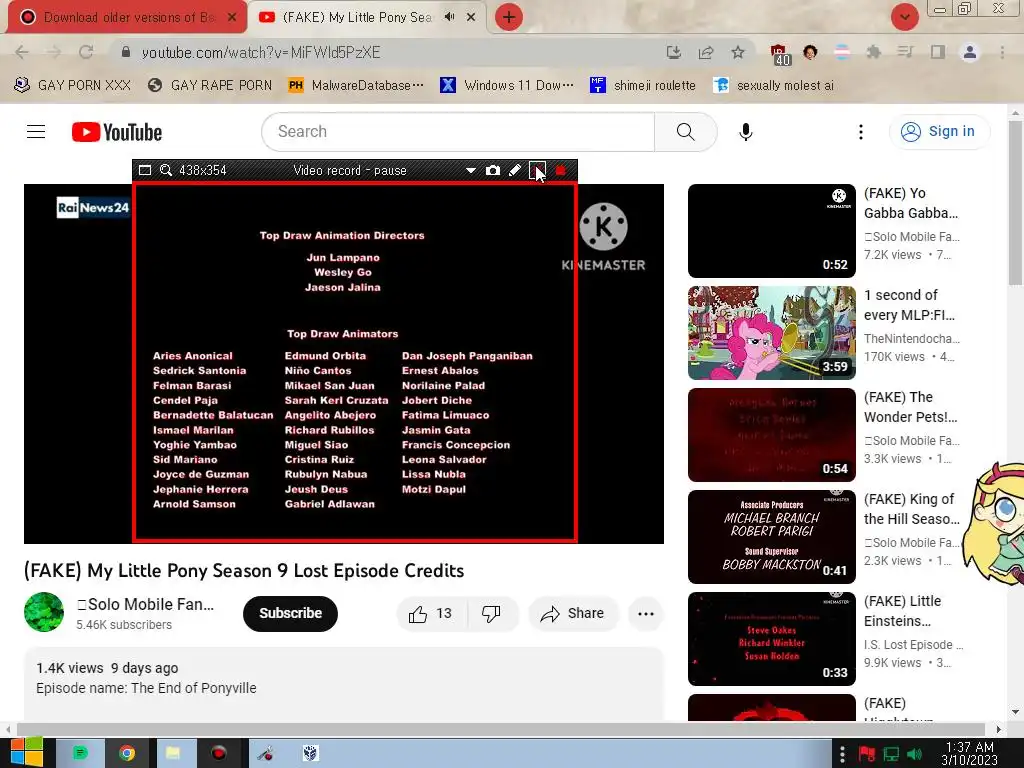The height and width of the screenshot is (768, 1024).
Task: Reload the page
Action: click(x=86, y=52)
